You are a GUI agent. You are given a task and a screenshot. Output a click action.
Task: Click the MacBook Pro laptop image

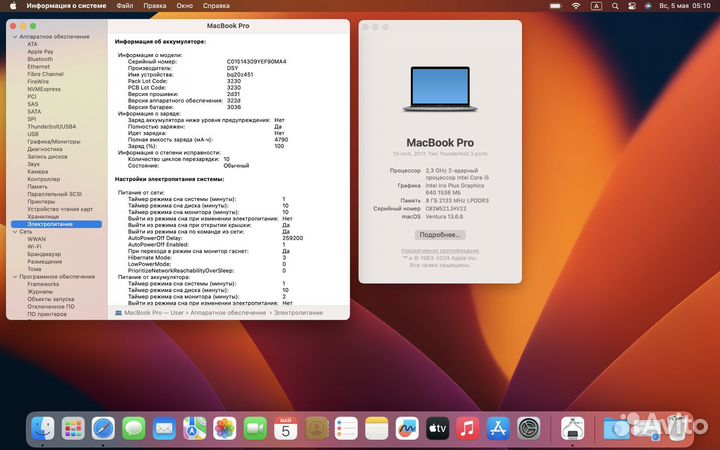click(x=440, y=89)
